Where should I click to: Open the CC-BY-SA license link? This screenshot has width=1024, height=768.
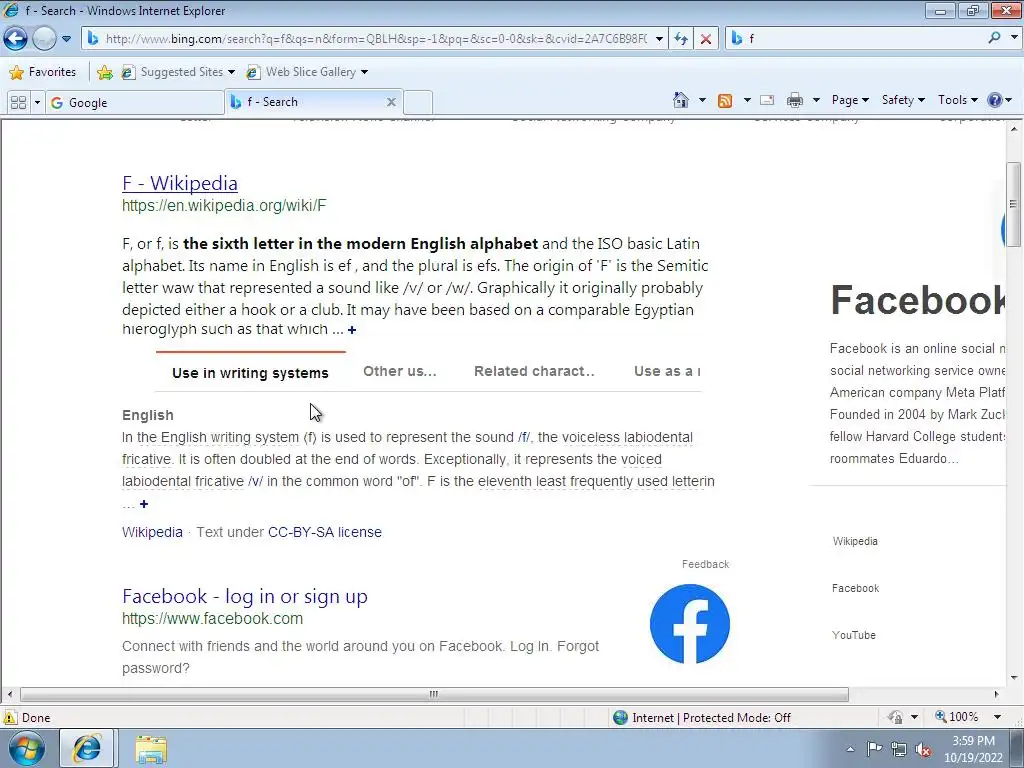(x=325, y=532)
